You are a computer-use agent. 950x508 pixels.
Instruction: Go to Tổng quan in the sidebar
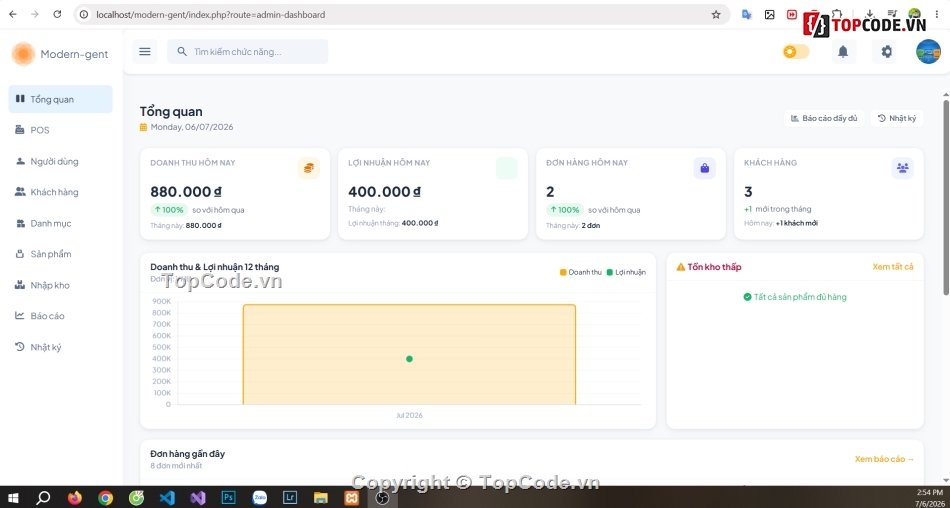(61, 99)
